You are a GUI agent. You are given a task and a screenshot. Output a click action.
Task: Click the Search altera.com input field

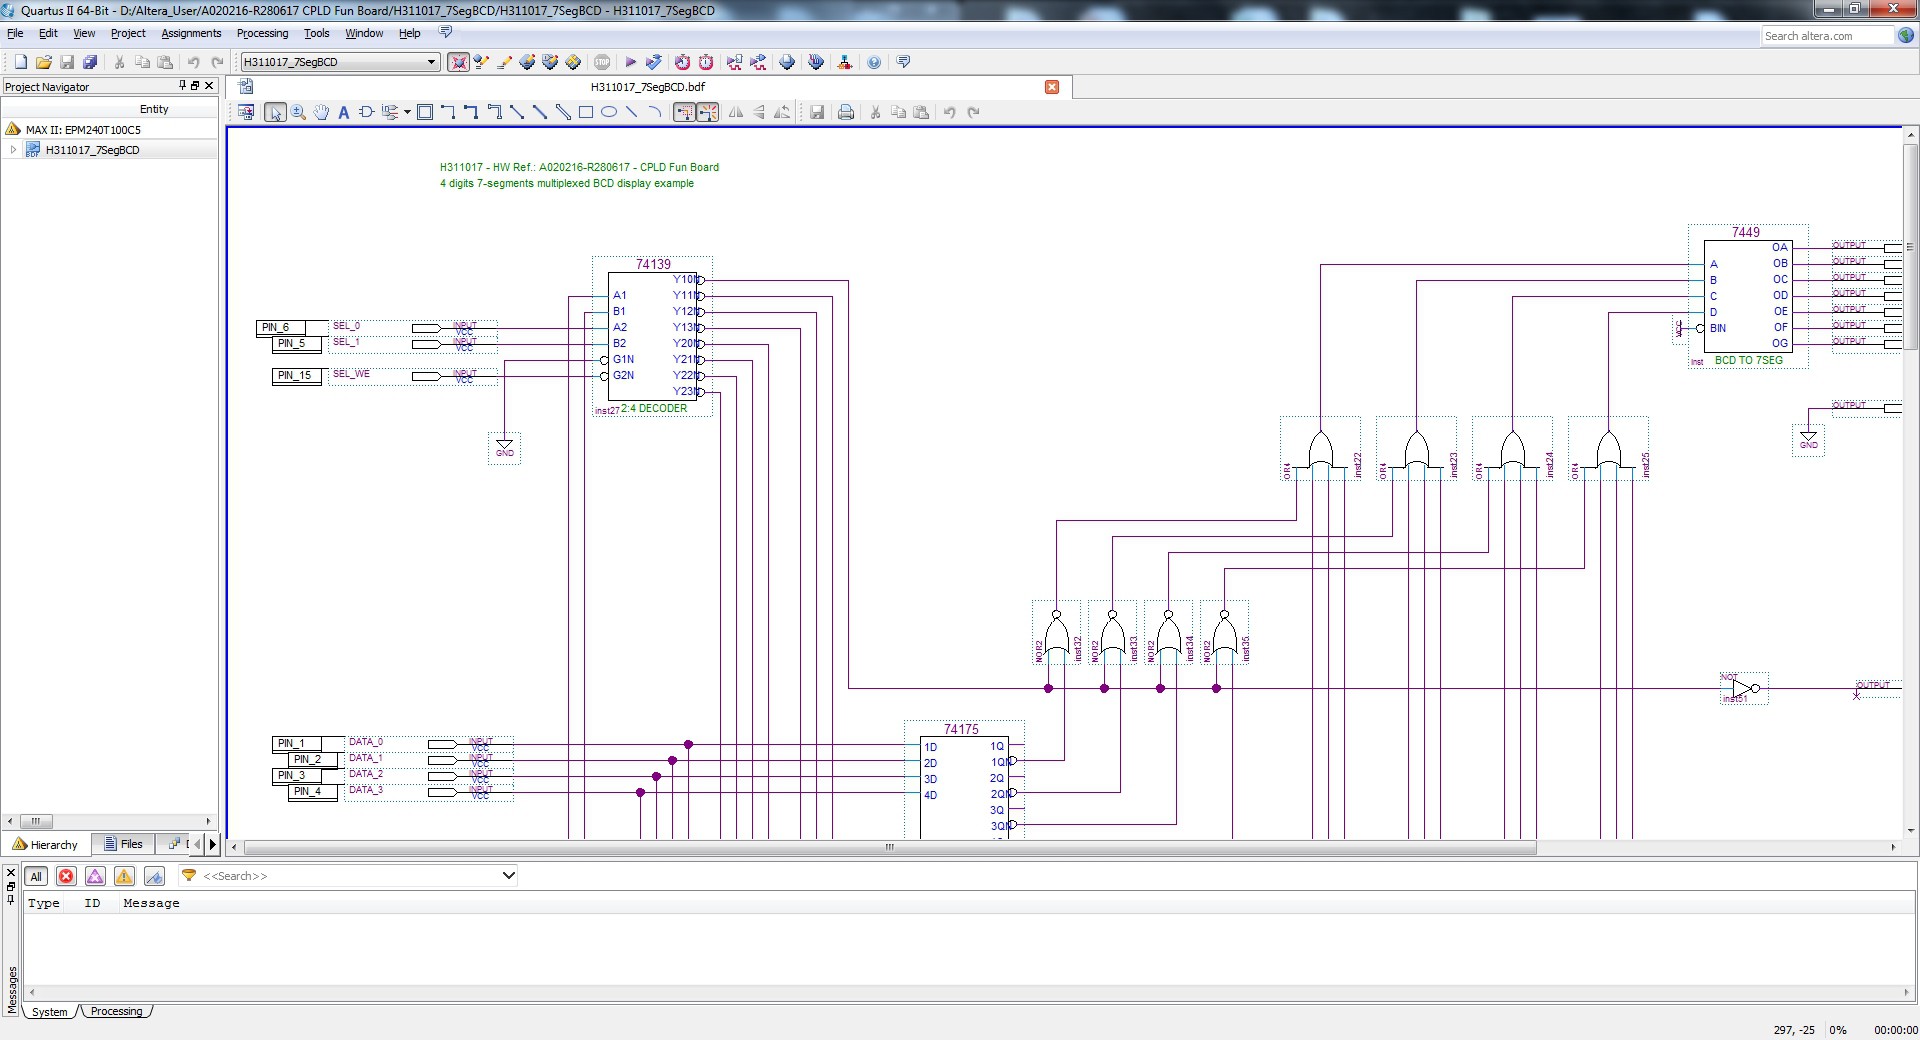click(x=1829, y=36)
